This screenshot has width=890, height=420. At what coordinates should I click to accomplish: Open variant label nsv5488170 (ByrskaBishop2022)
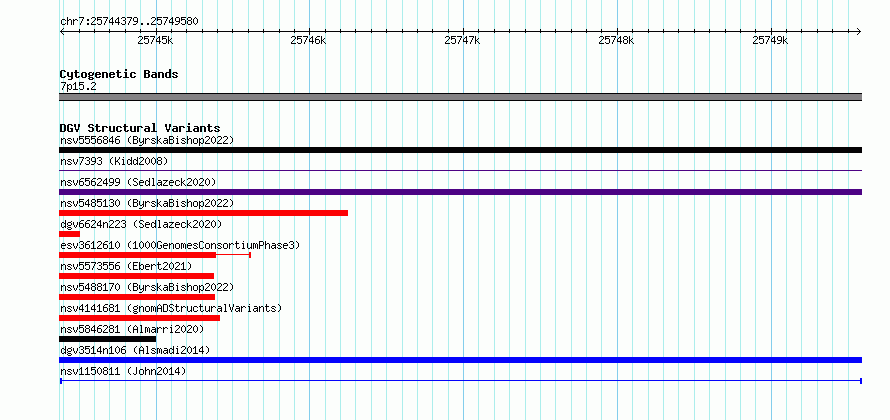(x=147, y=287)
